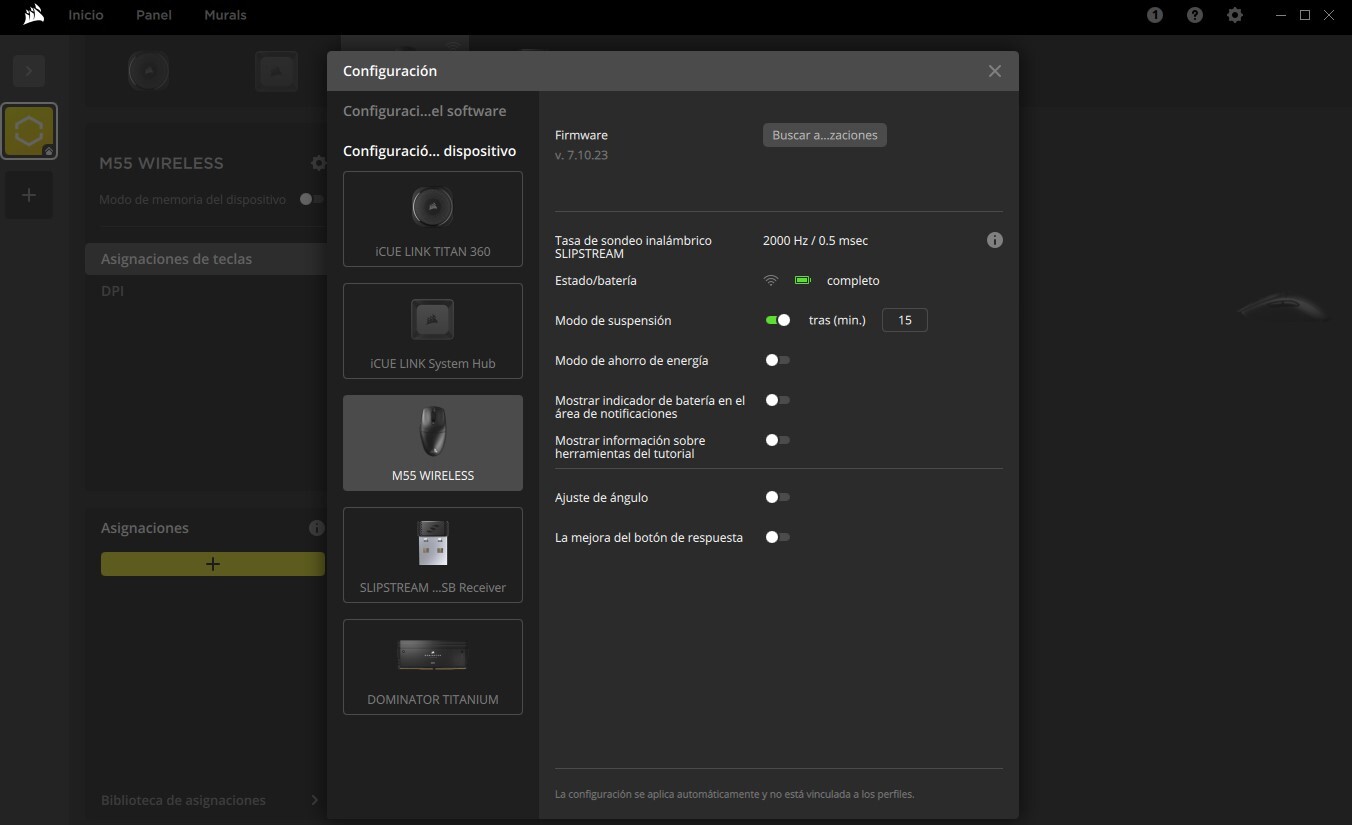Enable Modo de ahorro de energía

[778, 360]
